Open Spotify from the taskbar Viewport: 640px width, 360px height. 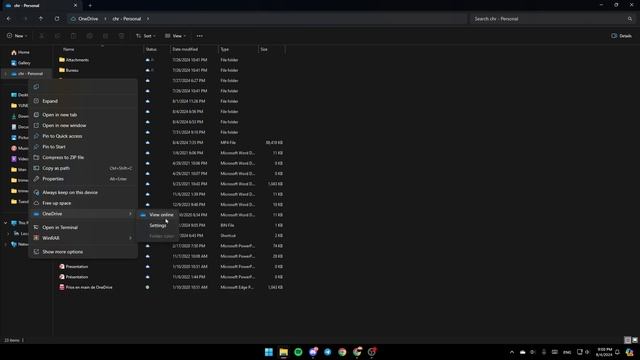click(298, 352)
